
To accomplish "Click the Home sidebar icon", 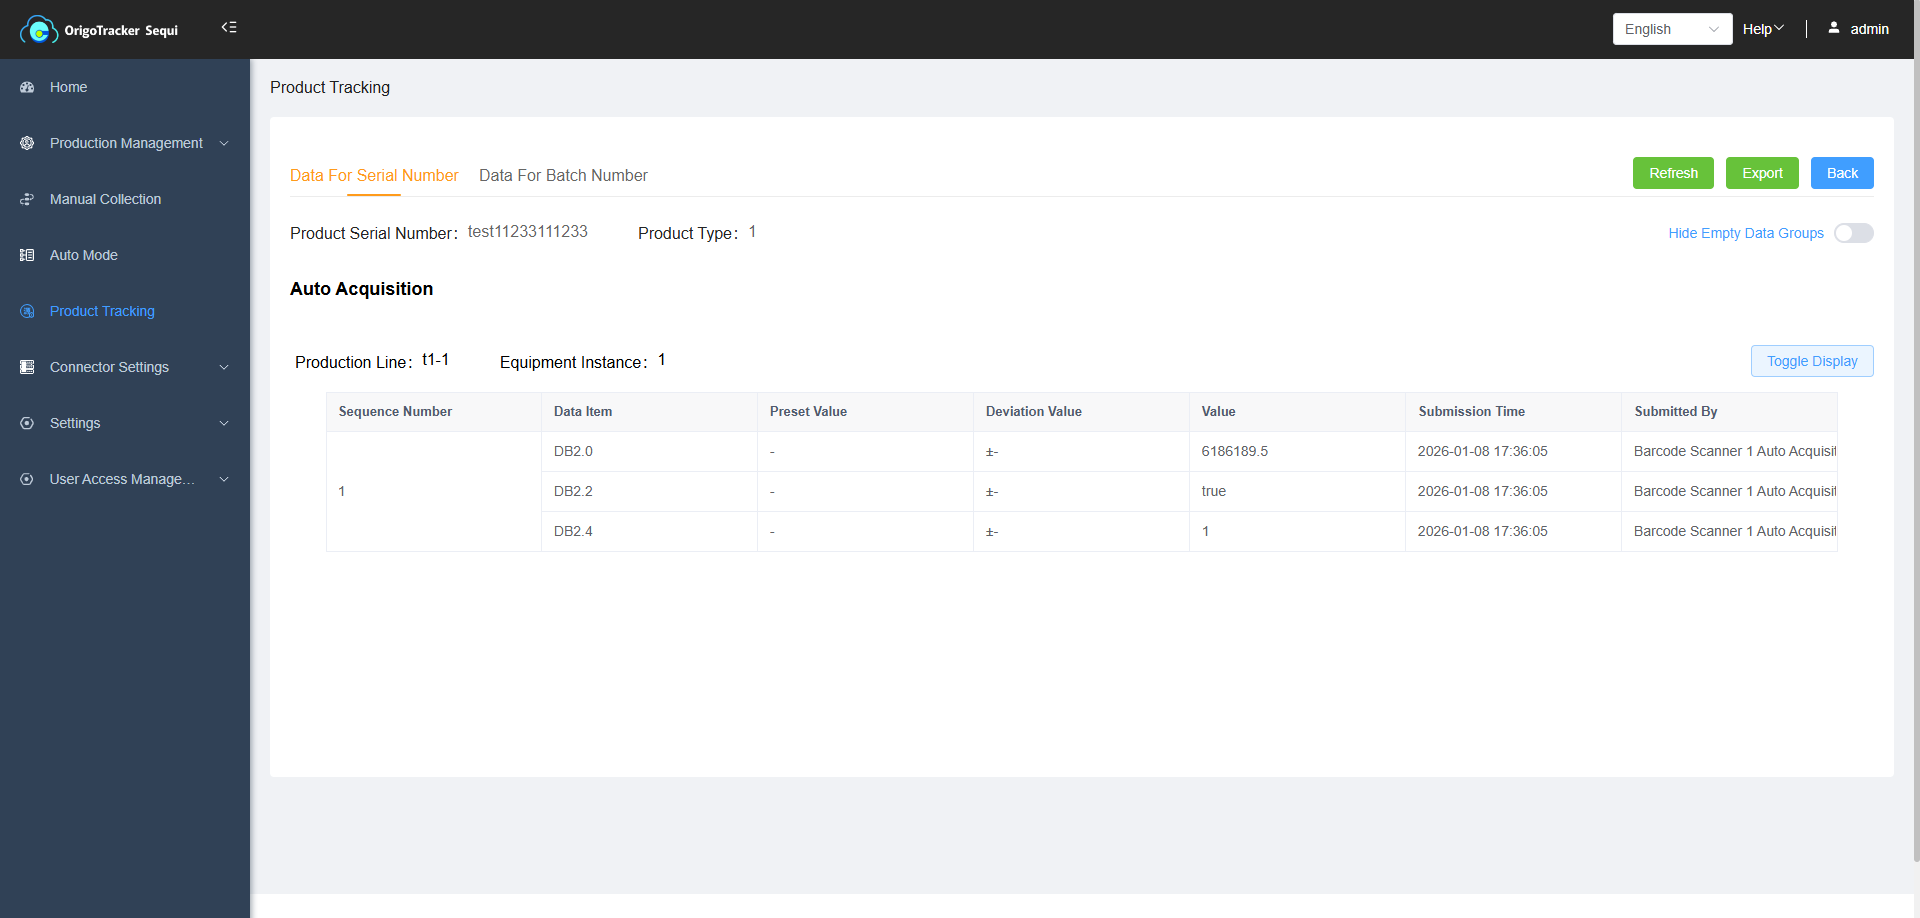I will point(27,88).
